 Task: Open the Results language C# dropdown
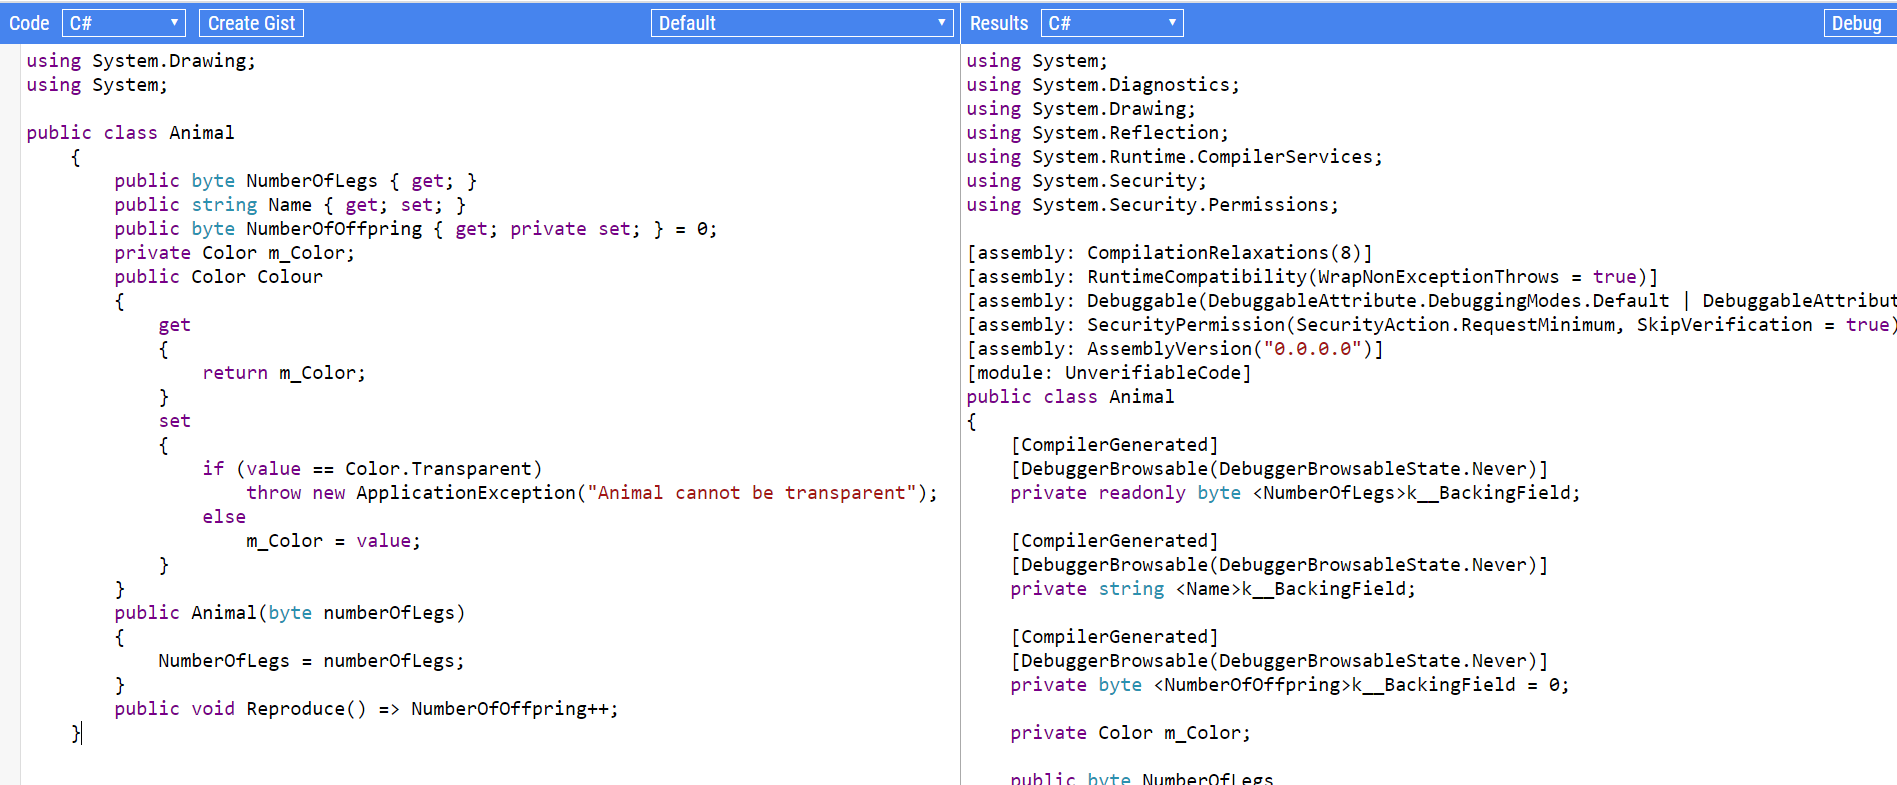pos(1111,23)
